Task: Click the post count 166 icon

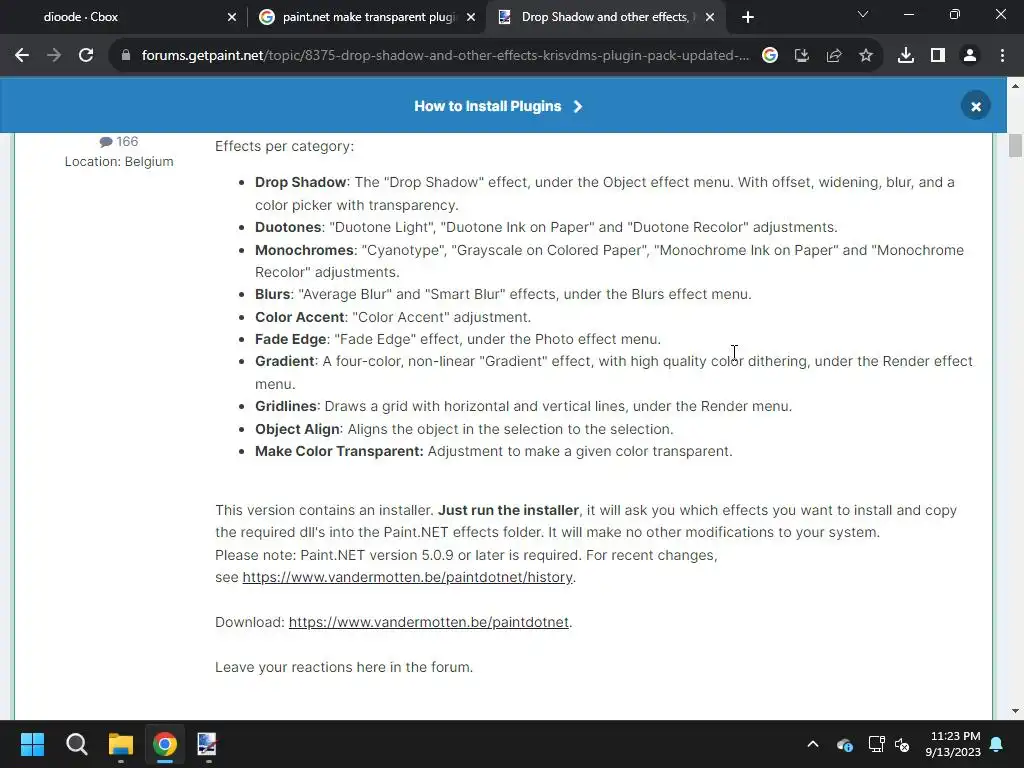Action: point(106,142)
